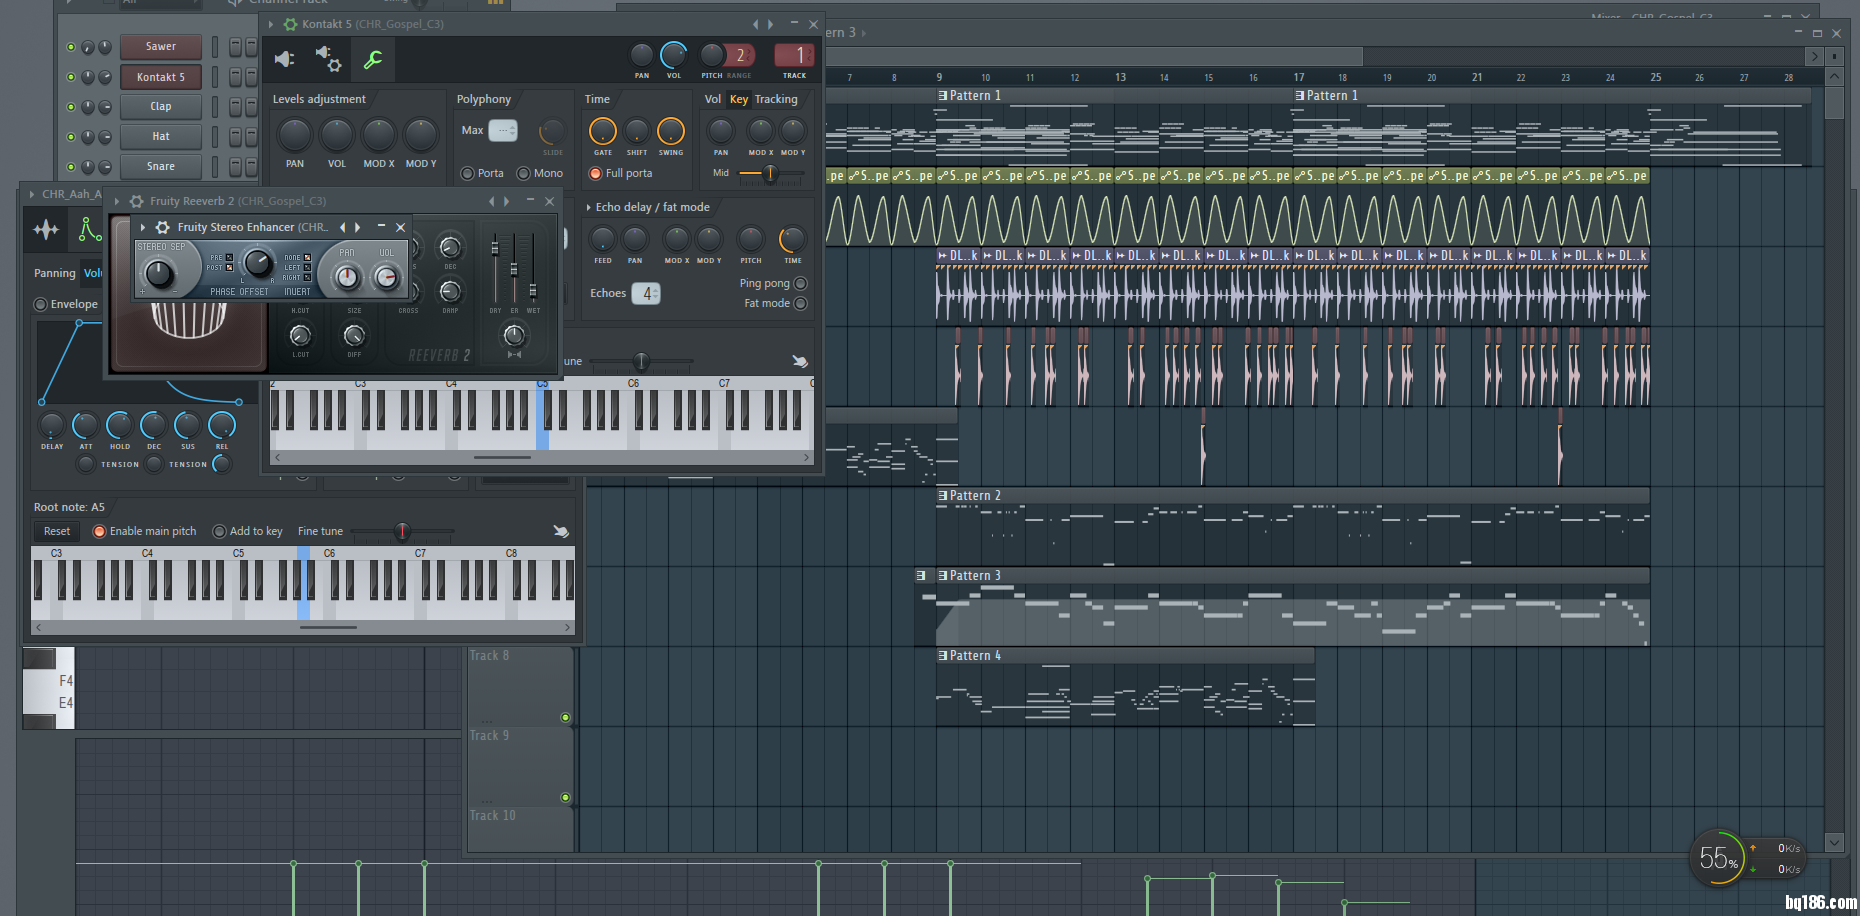Click the STEREO SEP knob in Stereo Enhancer
This screenshot has height=916, width=1860.
coord(159,273)
